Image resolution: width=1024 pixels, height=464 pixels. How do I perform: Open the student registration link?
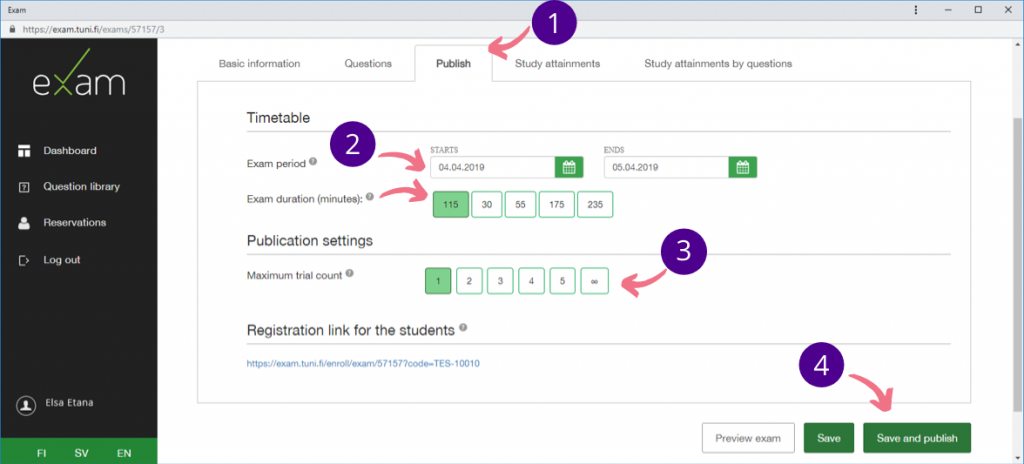tap(363, 363)
